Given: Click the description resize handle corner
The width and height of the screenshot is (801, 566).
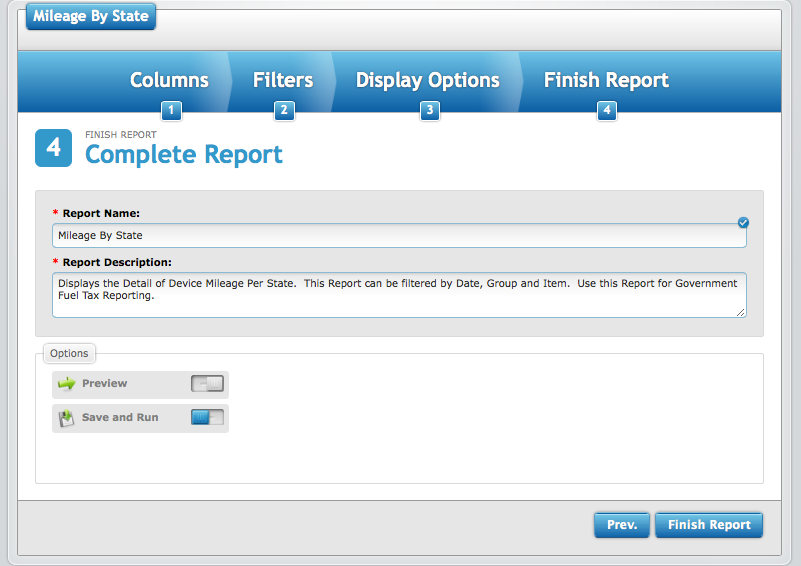Looking at the screenshot, I should coord(741,312).
